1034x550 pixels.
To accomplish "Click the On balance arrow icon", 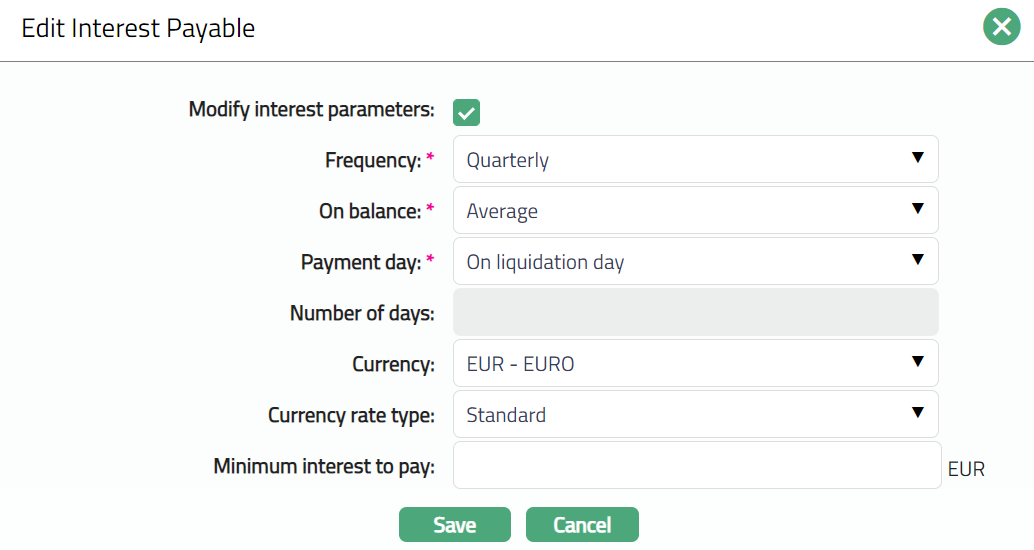I will (917, 209).
